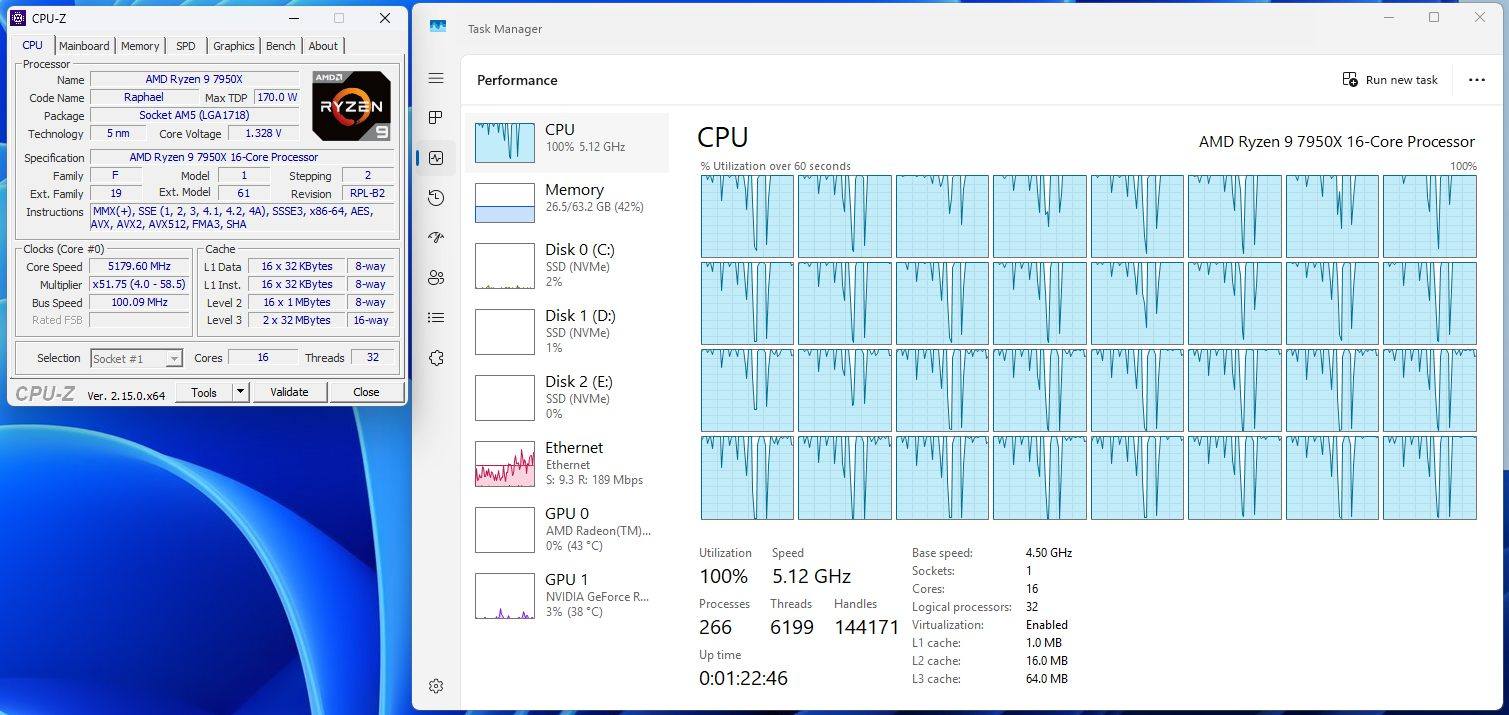
Task: Open the three-dot more options menu
Action: point(1476,80)
